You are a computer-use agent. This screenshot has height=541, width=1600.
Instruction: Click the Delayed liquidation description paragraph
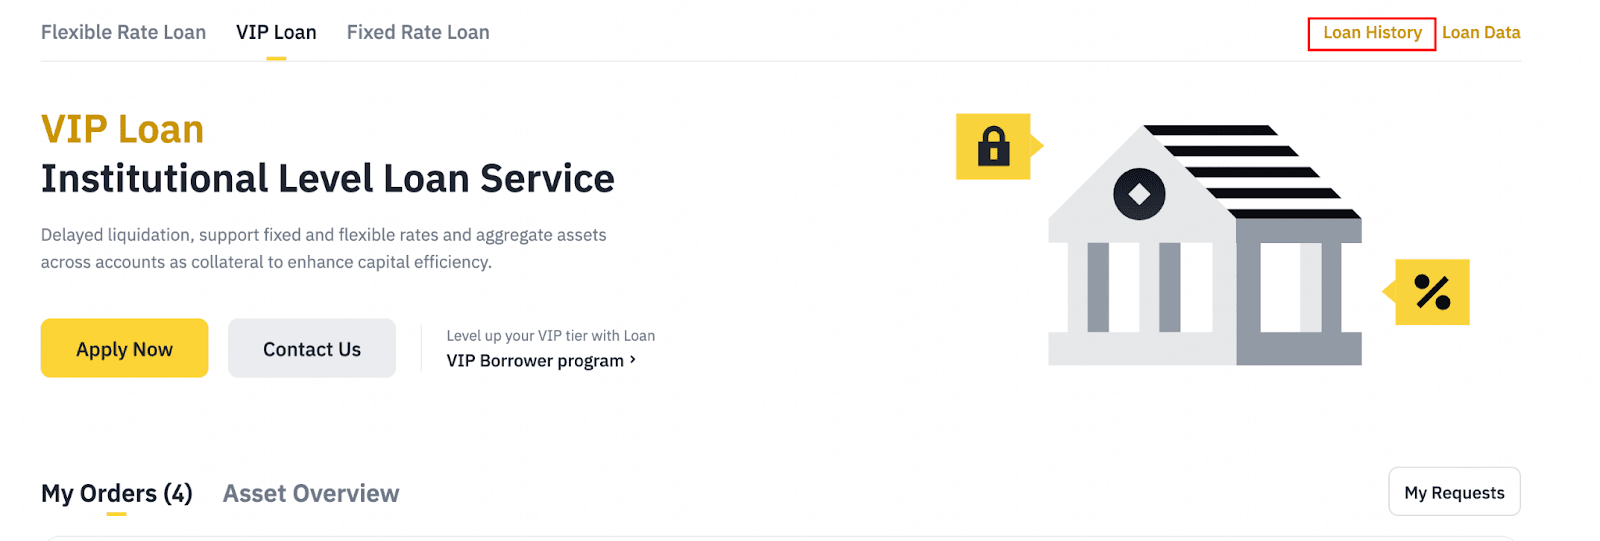[323, 248]
